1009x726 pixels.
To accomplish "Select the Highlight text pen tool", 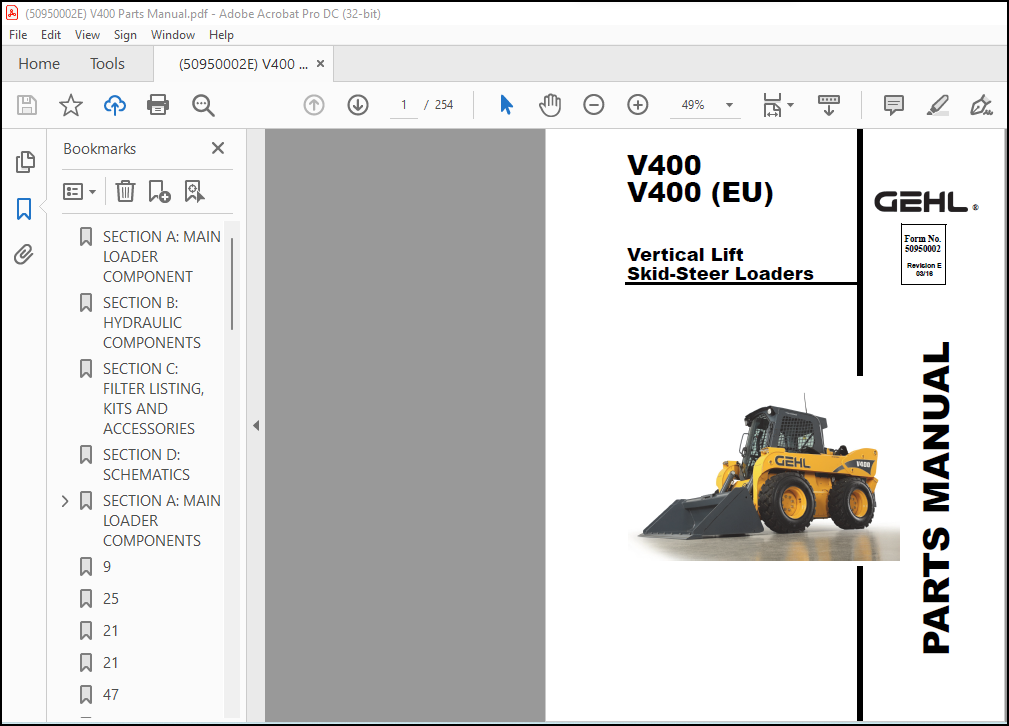I will (x=938, y=105).
